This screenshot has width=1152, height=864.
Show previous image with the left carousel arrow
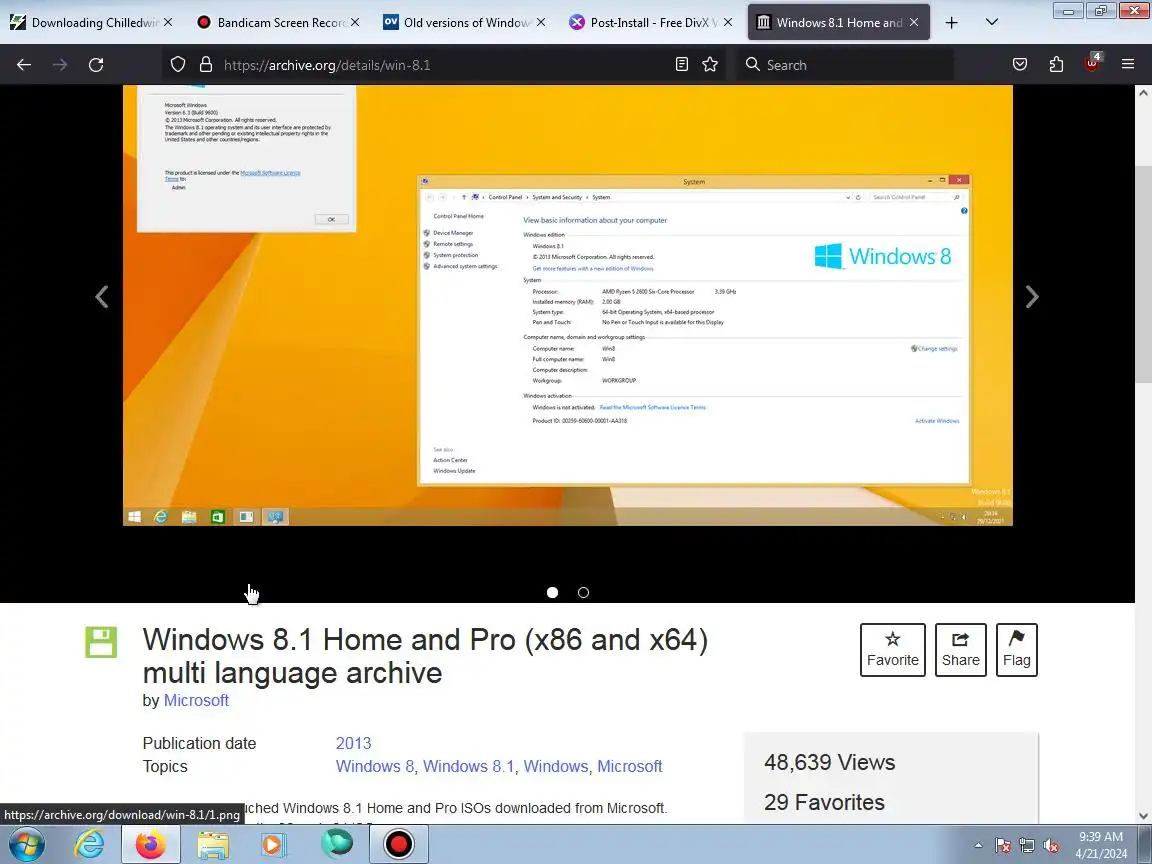(102, 297)
